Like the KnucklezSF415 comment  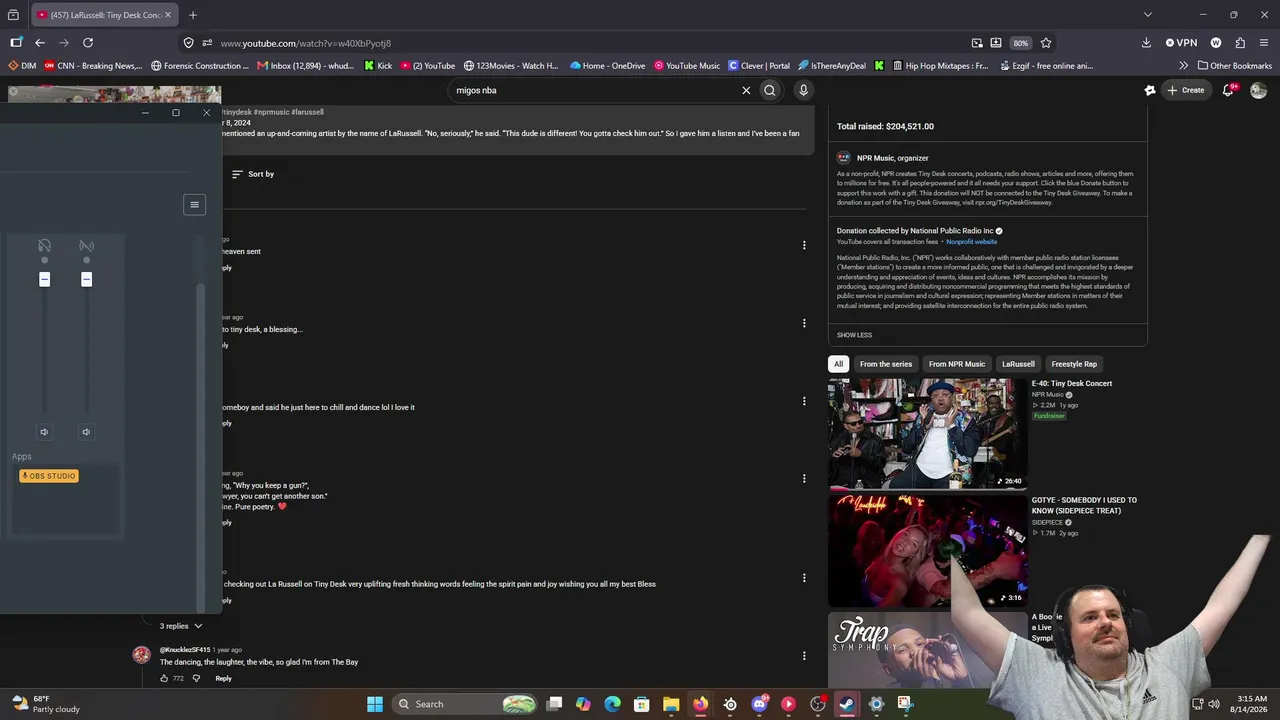(165, 678)
